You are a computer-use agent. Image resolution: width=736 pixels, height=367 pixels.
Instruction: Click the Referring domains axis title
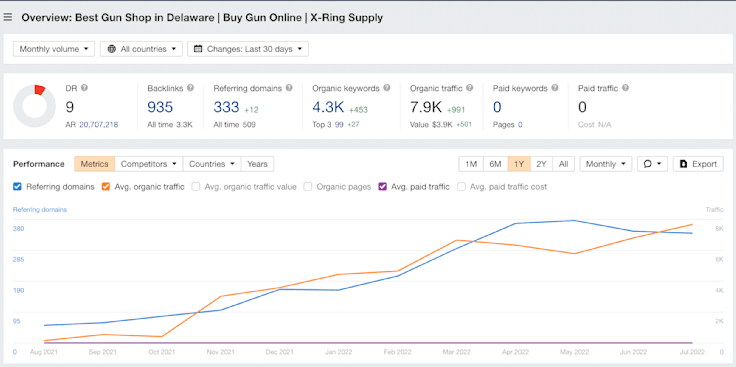(x=40, y=210)
